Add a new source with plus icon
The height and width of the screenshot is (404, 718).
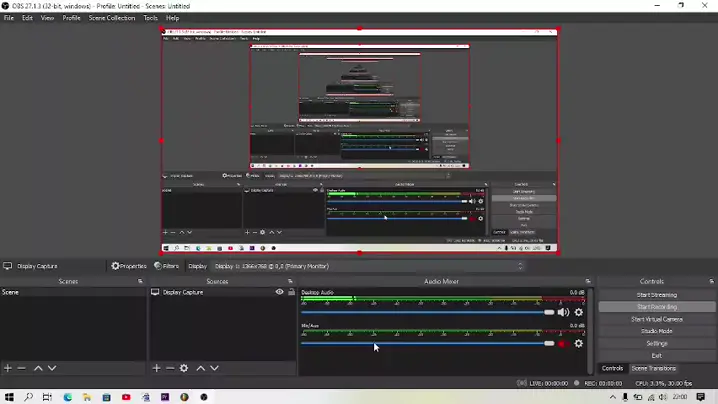point(156,368)
